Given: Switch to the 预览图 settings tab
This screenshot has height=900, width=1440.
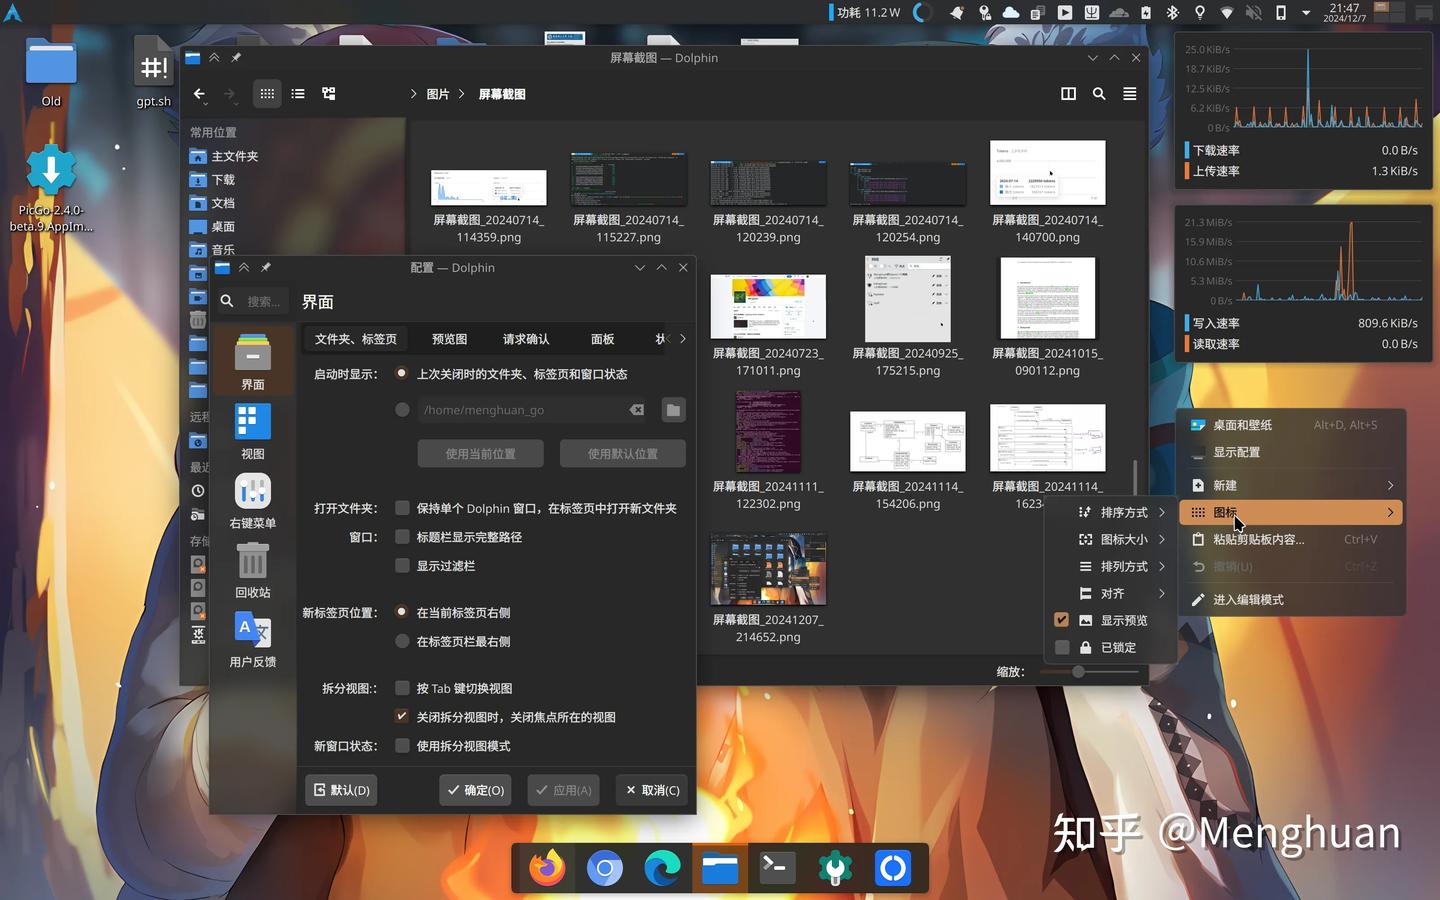Looking at the screenshot, I should click(448, 338).
